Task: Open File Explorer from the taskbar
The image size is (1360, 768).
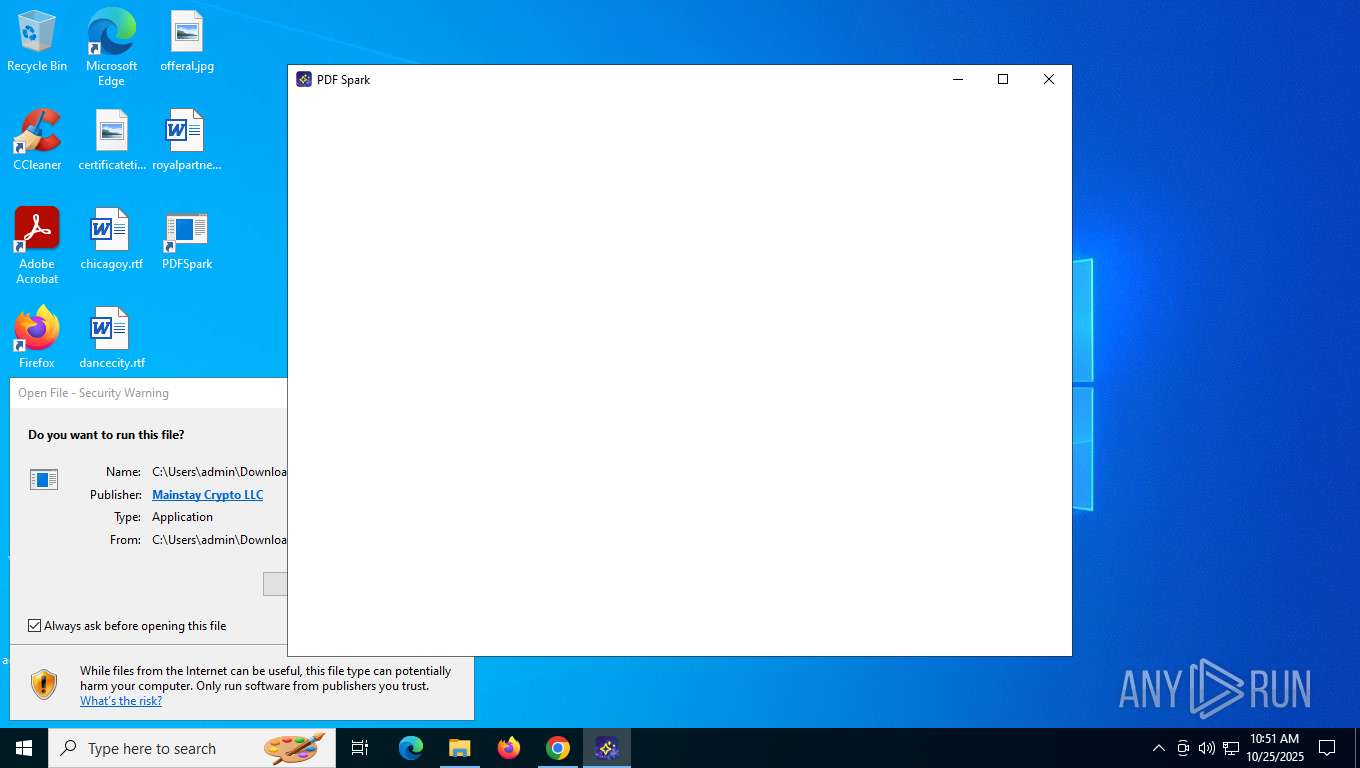Action: pyautogui.click(x=460, y=748)
